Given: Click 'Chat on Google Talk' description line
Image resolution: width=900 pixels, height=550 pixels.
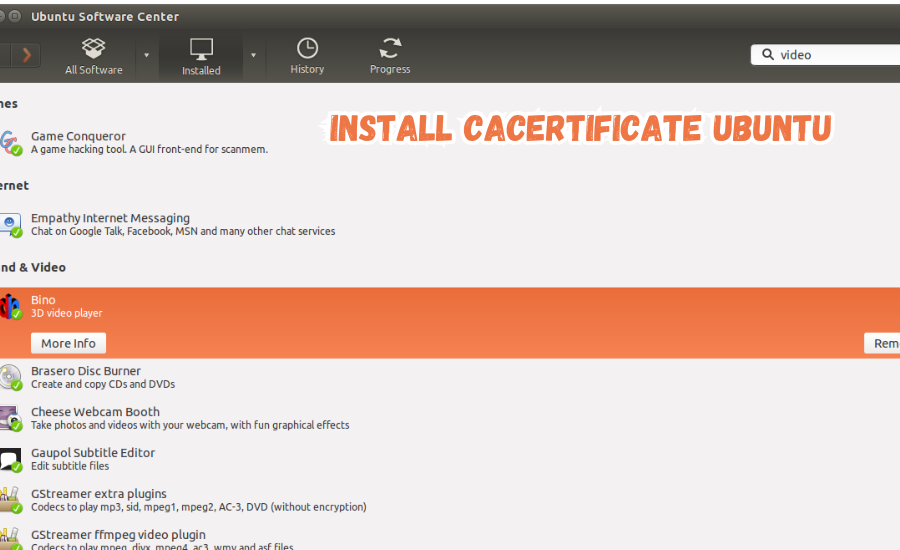Looking at the screenshot, I should pos(183,231).
